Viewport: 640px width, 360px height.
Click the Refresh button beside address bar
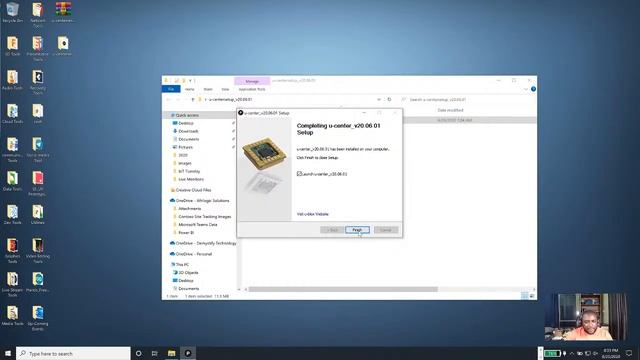tap(389, 100)
